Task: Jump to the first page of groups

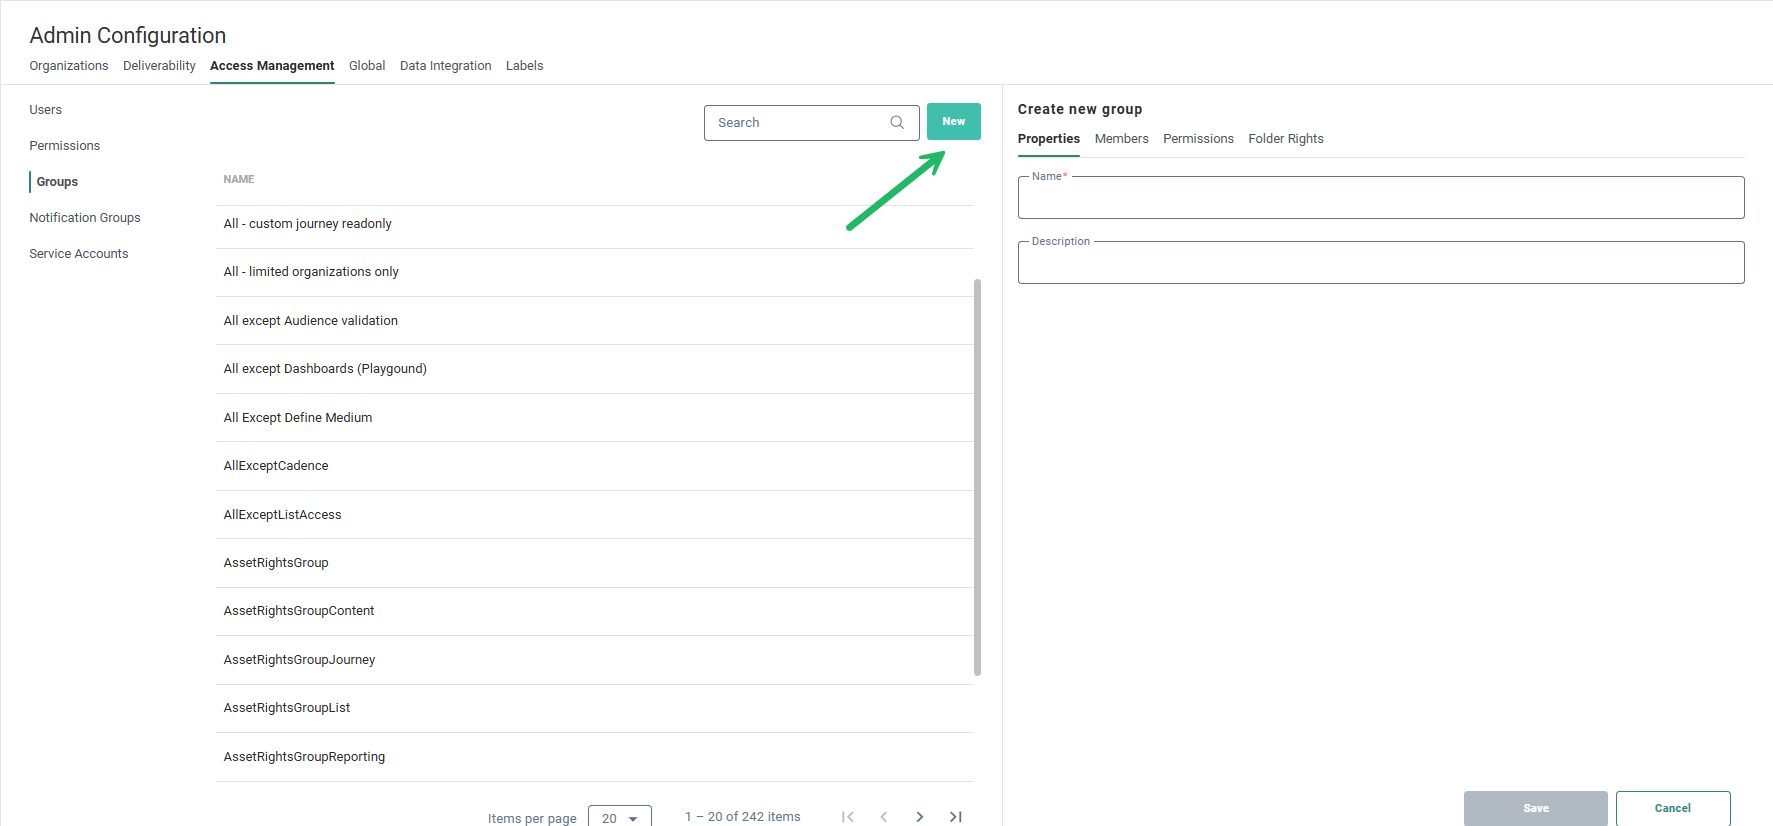Action: 847,817
